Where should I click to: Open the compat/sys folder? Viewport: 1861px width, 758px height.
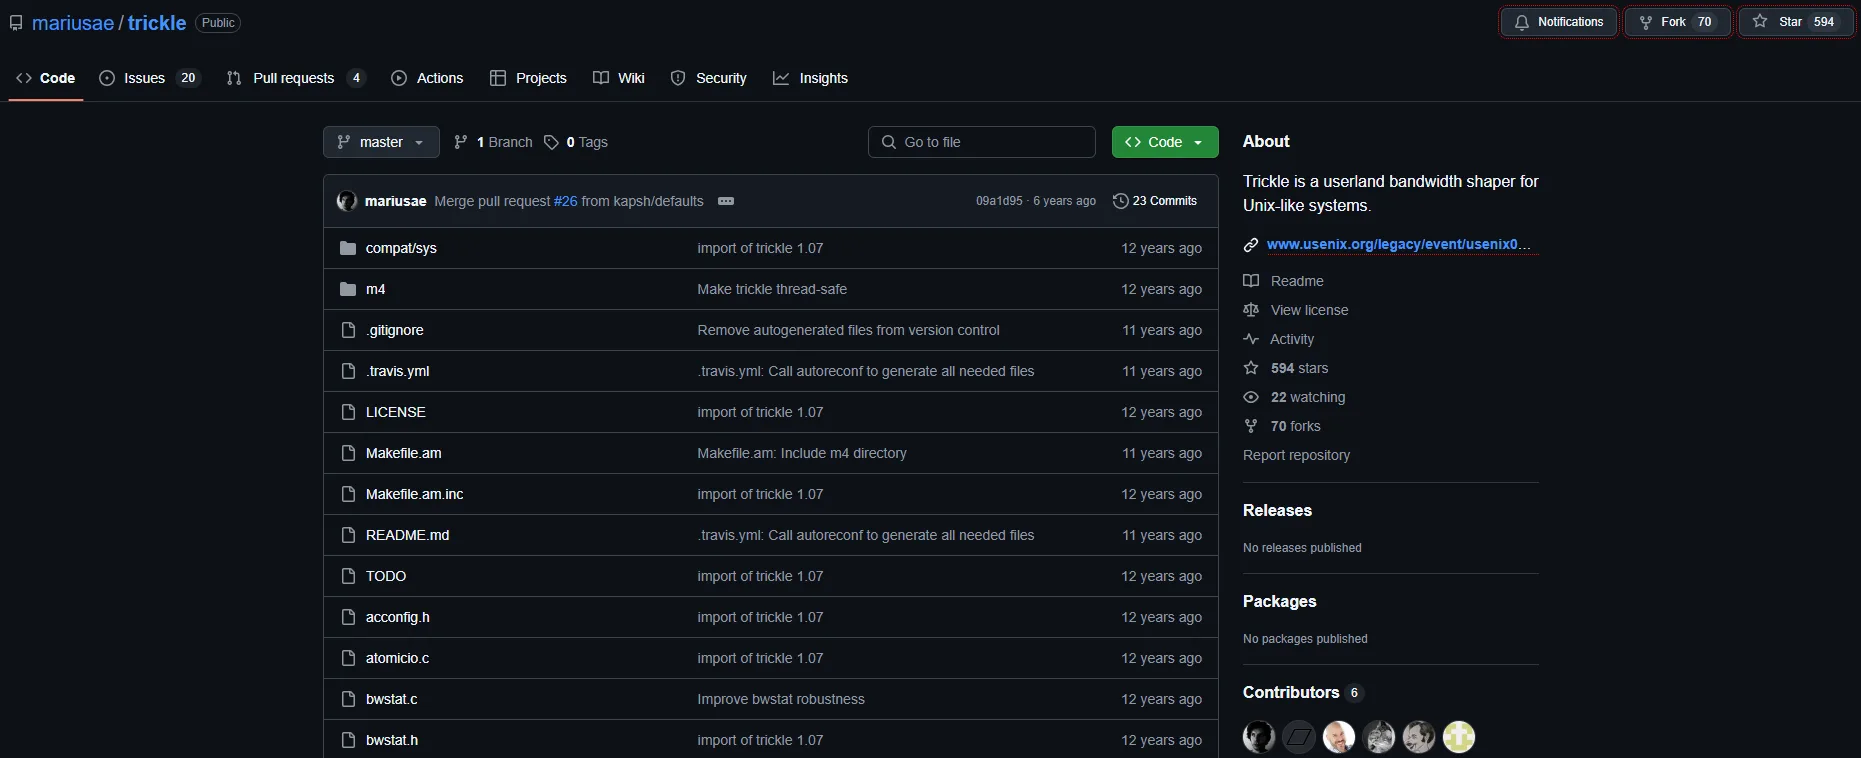tap(401, 248)
